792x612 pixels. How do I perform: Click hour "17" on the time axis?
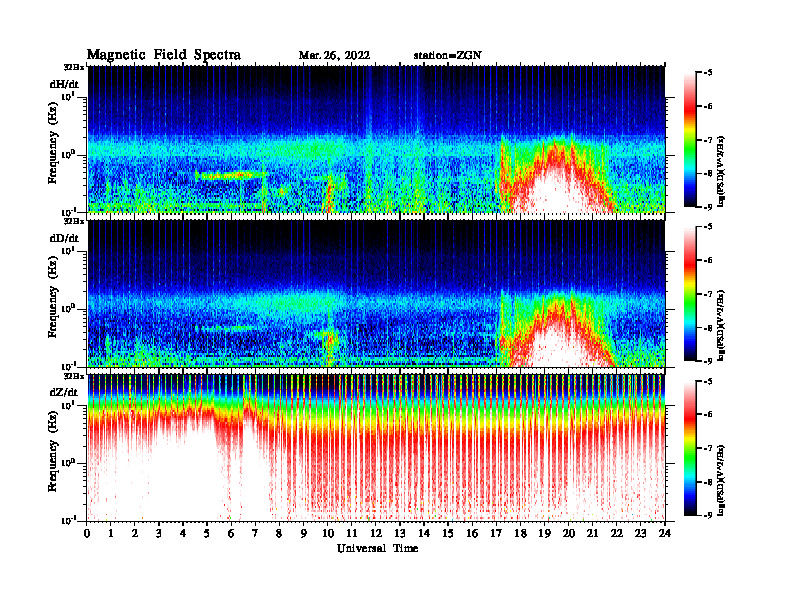coord(496,533)
